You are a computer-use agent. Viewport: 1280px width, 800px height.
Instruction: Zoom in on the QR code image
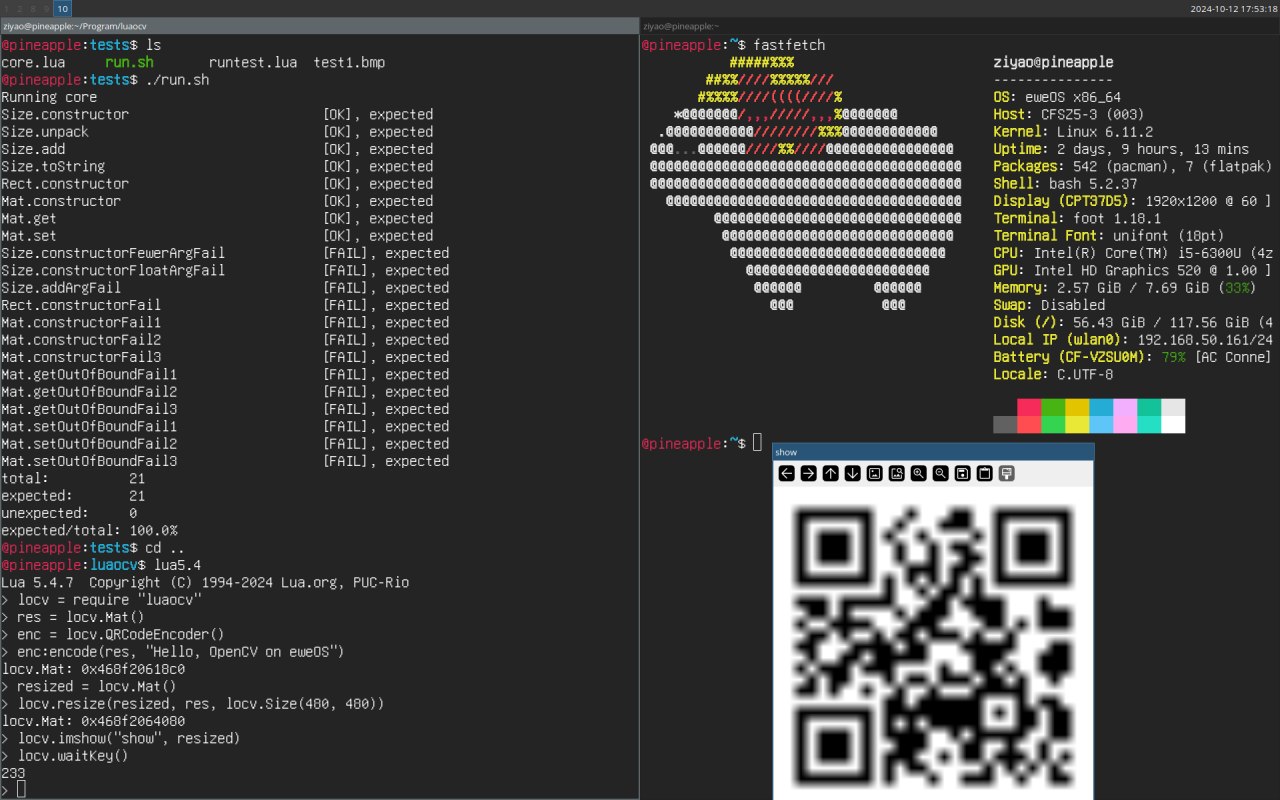point(919,473)
